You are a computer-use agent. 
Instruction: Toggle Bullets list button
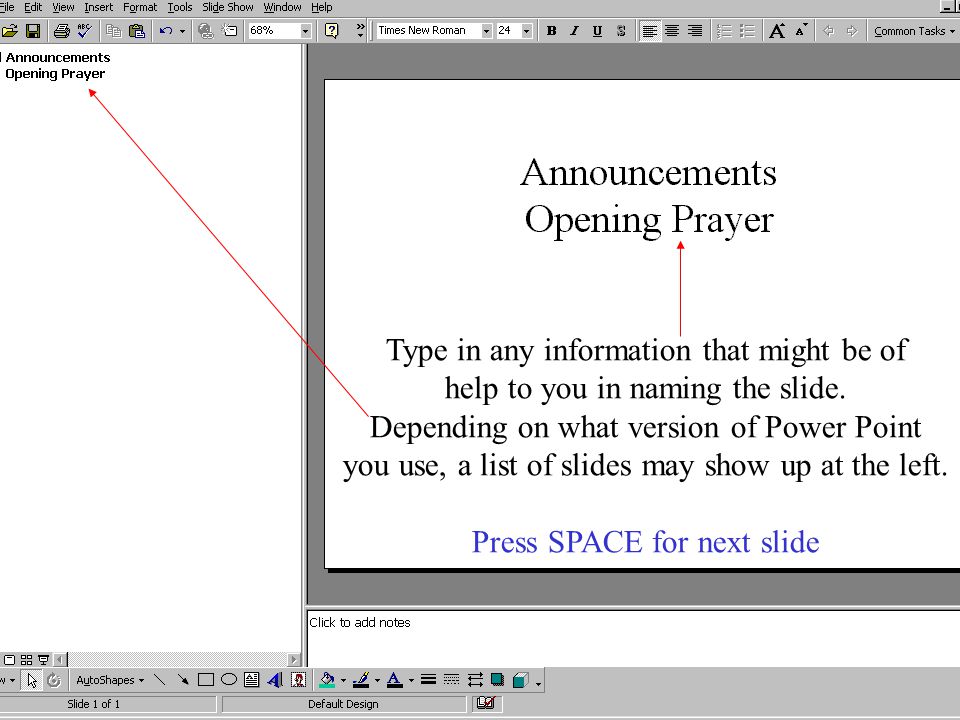748,31
